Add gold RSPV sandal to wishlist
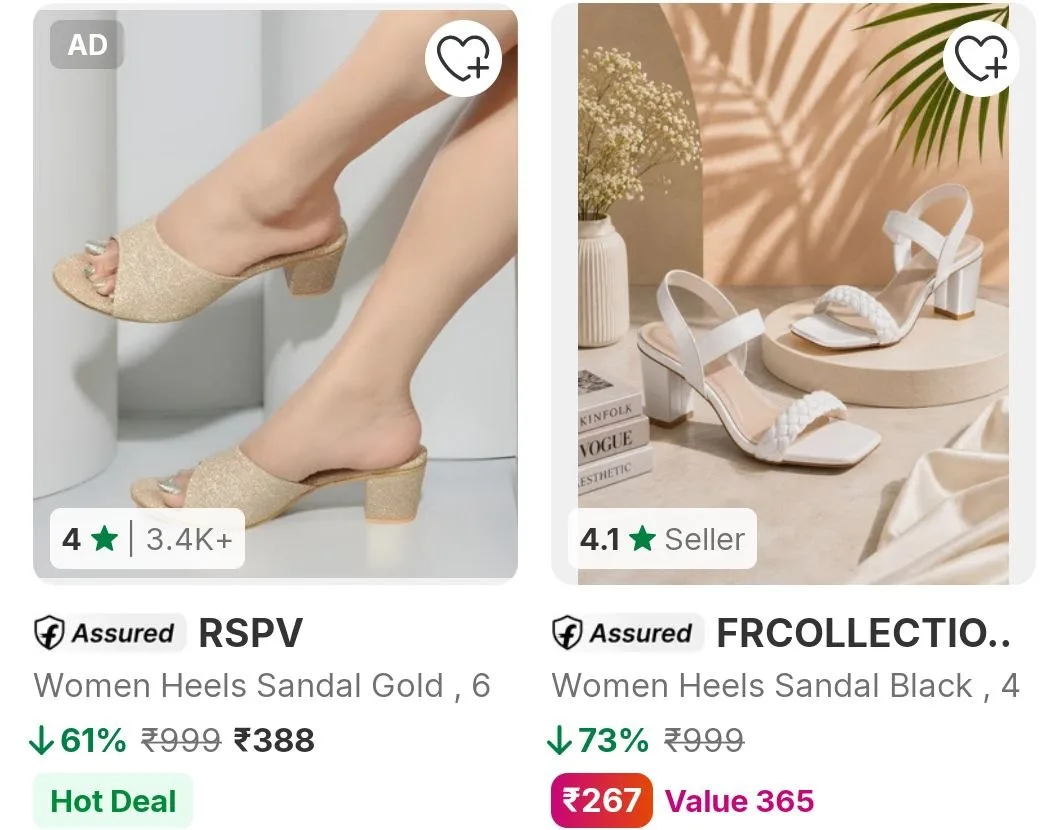 click(463, 58)
